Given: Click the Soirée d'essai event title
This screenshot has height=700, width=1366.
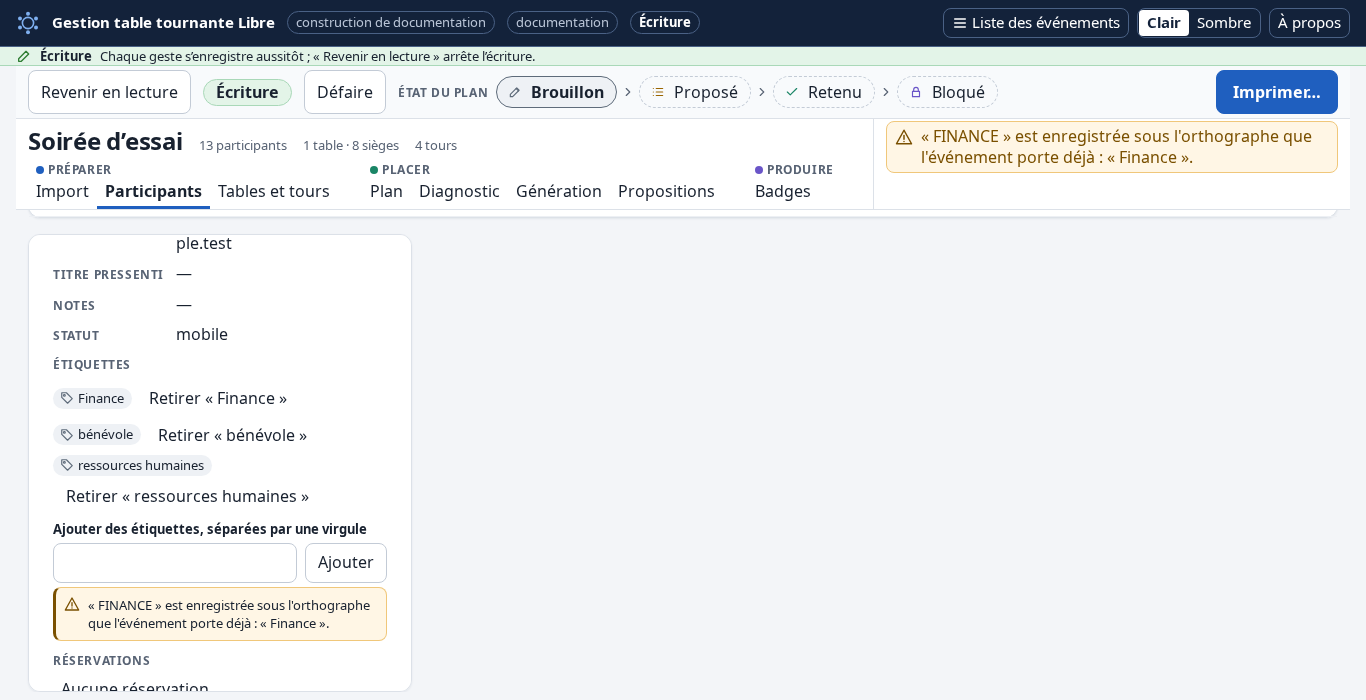Looking at the screenshot, I should (105, 142).
